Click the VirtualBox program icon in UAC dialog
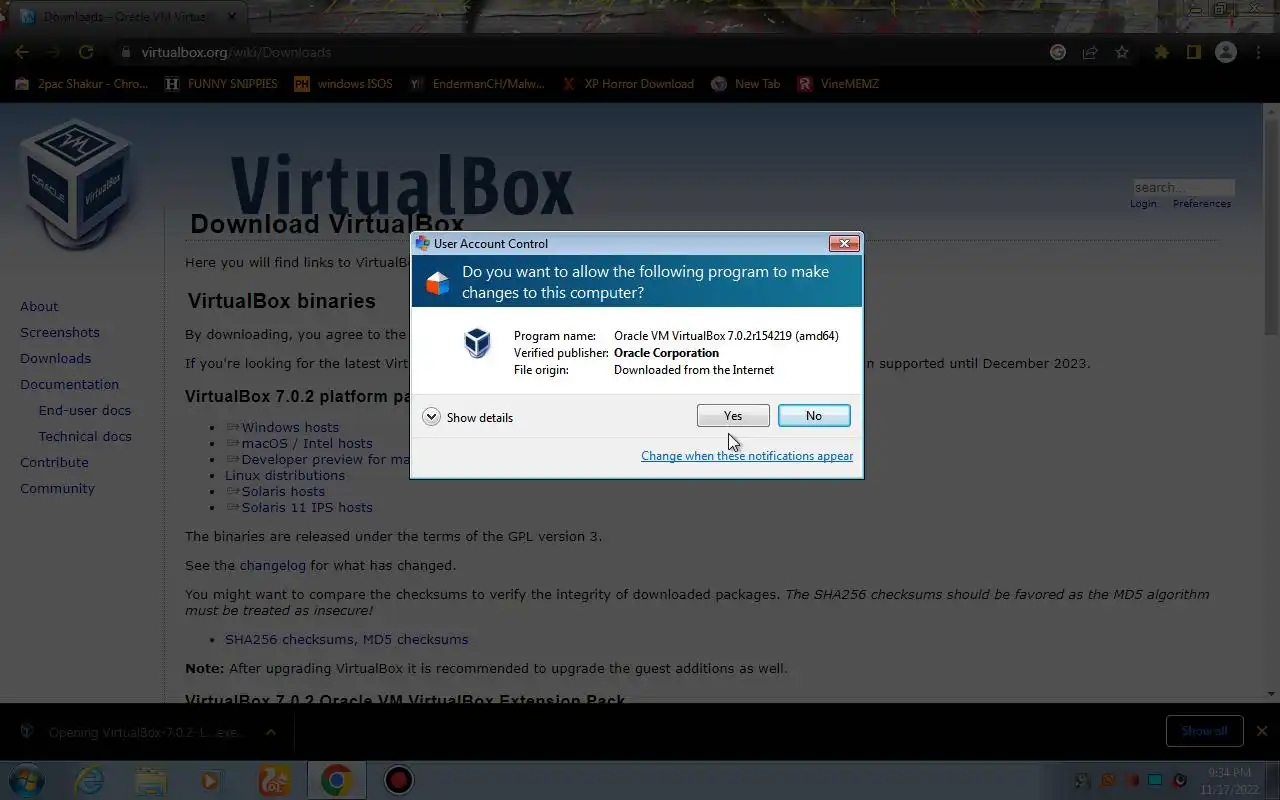This screenshot has height=800, width=1280. coord(478,343)
